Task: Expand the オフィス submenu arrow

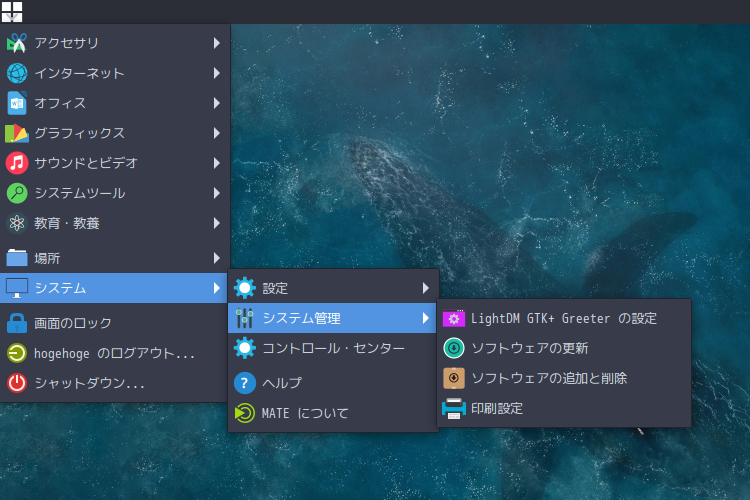Action: 217,103
